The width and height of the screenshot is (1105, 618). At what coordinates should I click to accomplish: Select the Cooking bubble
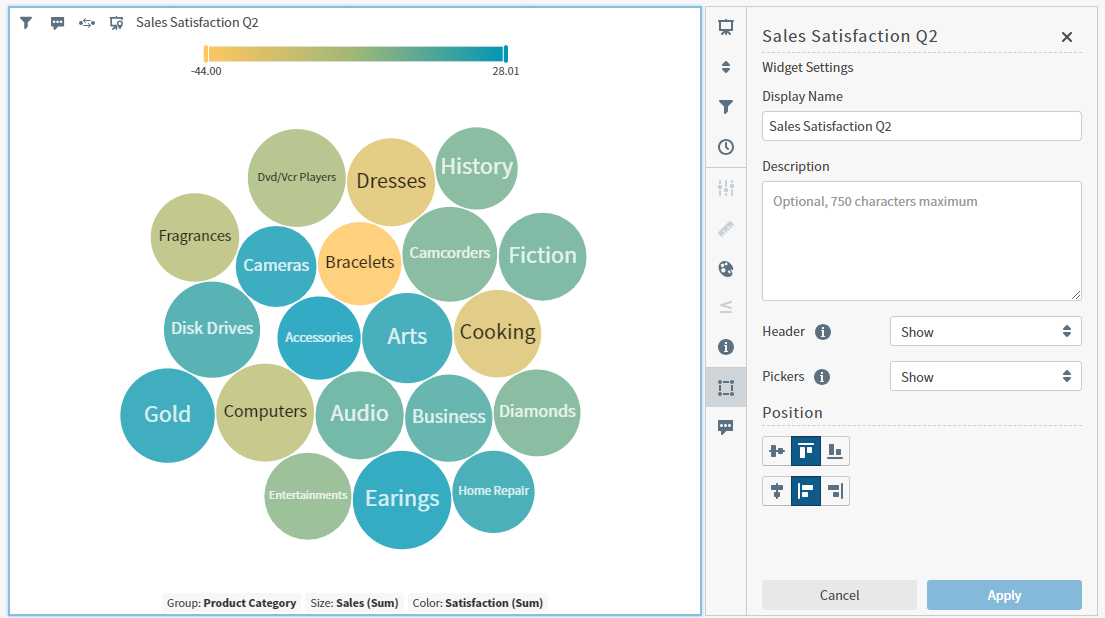tap(498, 333)
